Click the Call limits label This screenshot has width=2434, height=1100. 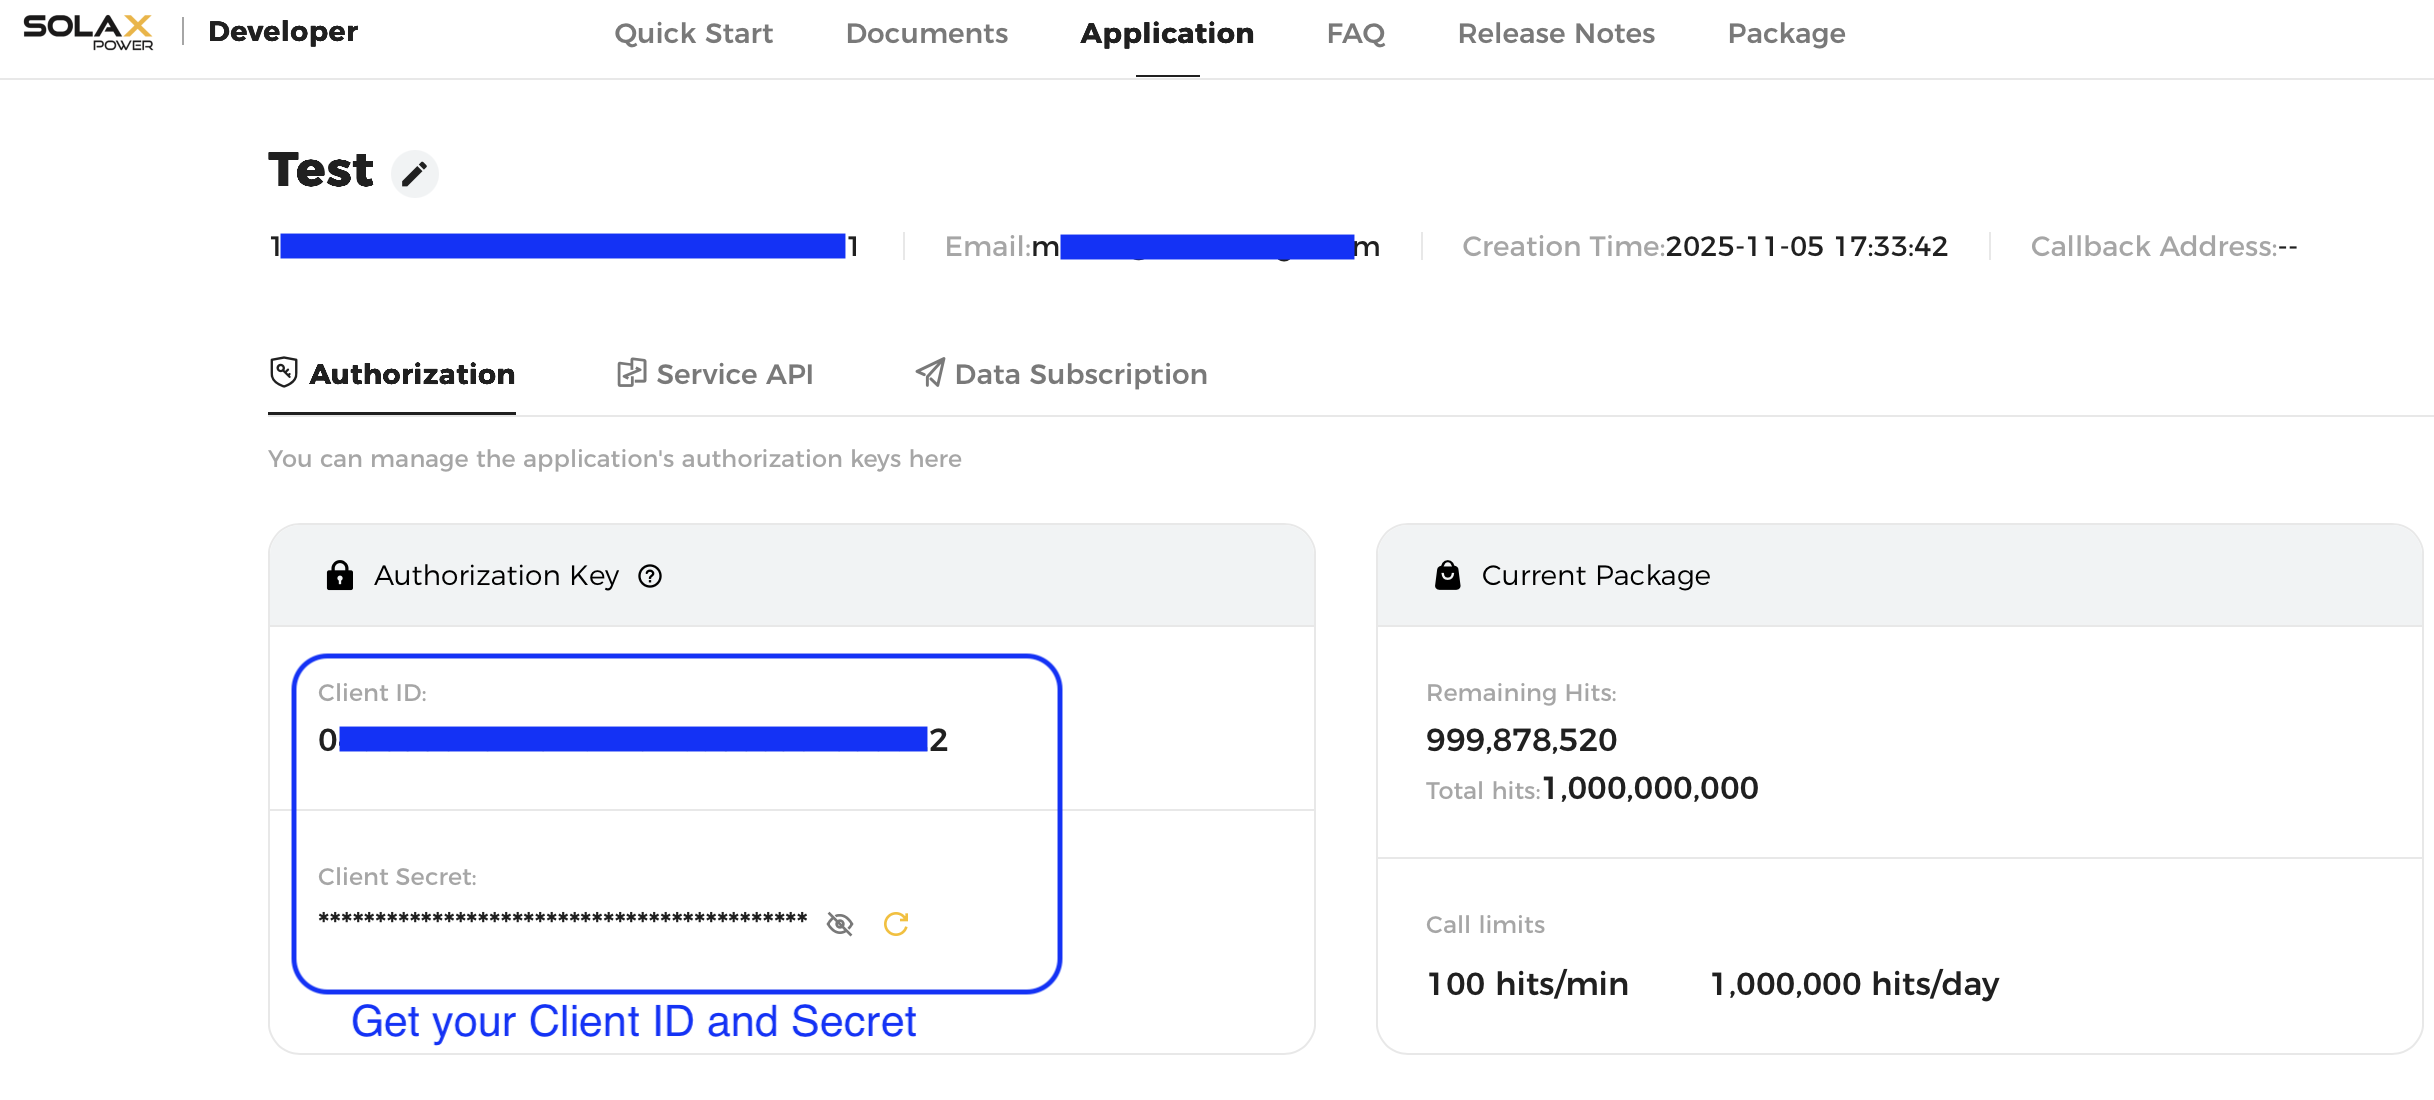click(1485, 925)
